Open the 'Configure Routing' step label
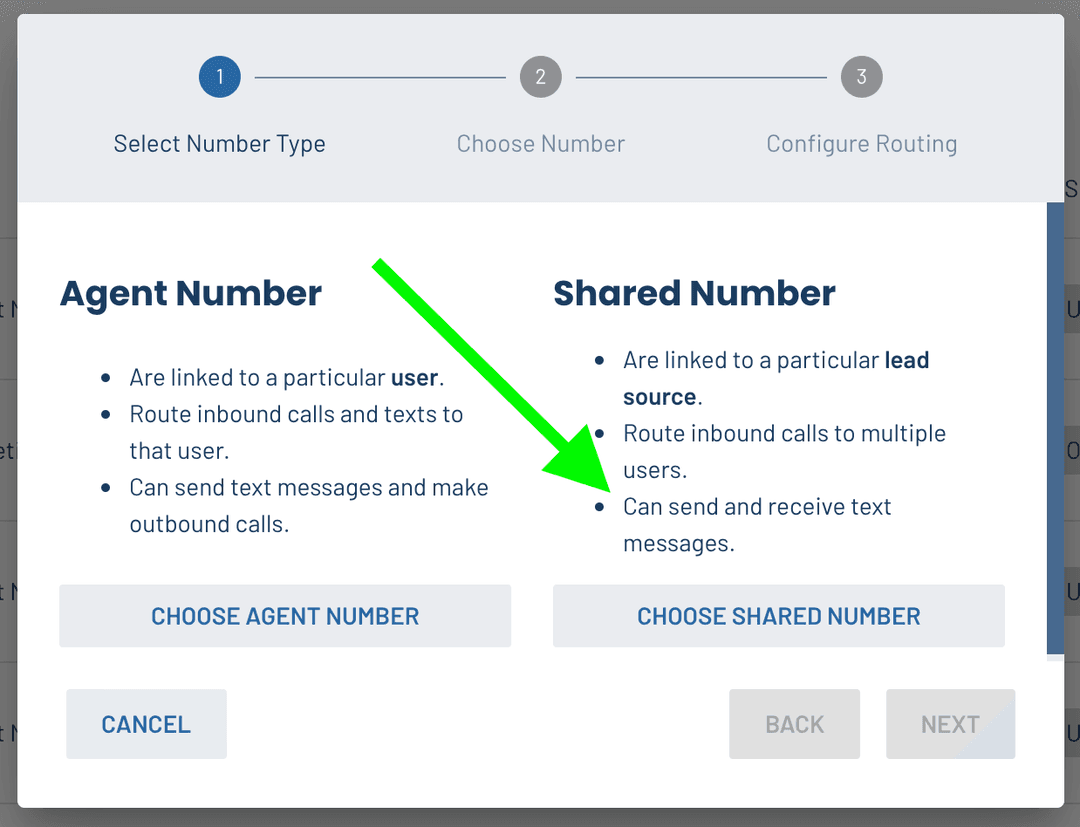 click(862, 144)
